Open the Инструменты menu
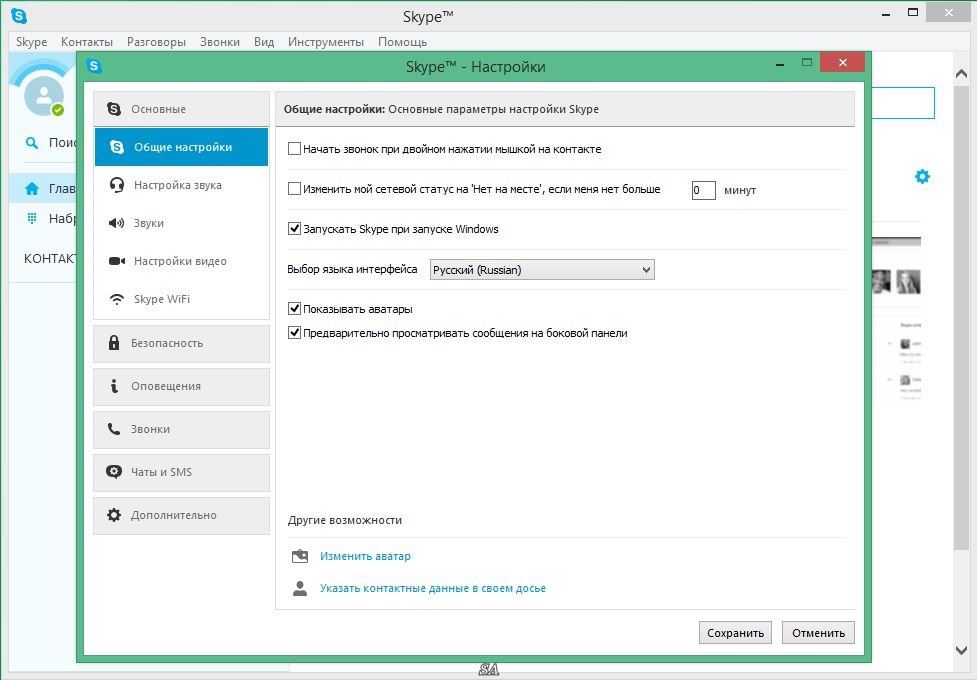Screen dimensions: 977x680 tap(326, 42)
